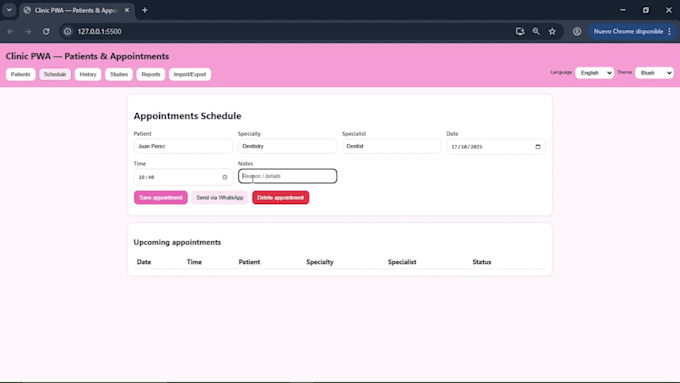Click the Status column header
The height and width of the screenshot is (383, 680).
click(482, 262)
